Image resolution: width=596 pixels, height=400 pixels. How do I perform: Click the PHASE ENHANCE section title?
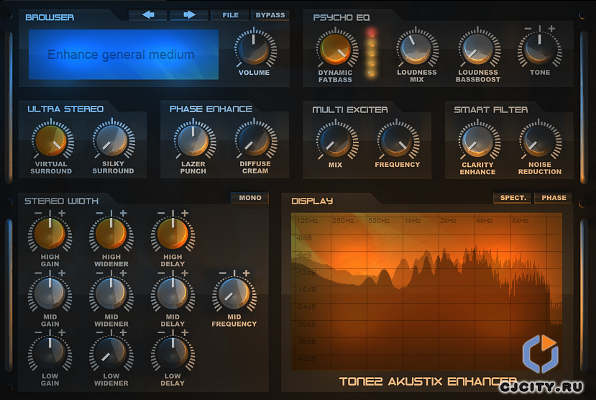click(x=211, y=109)
